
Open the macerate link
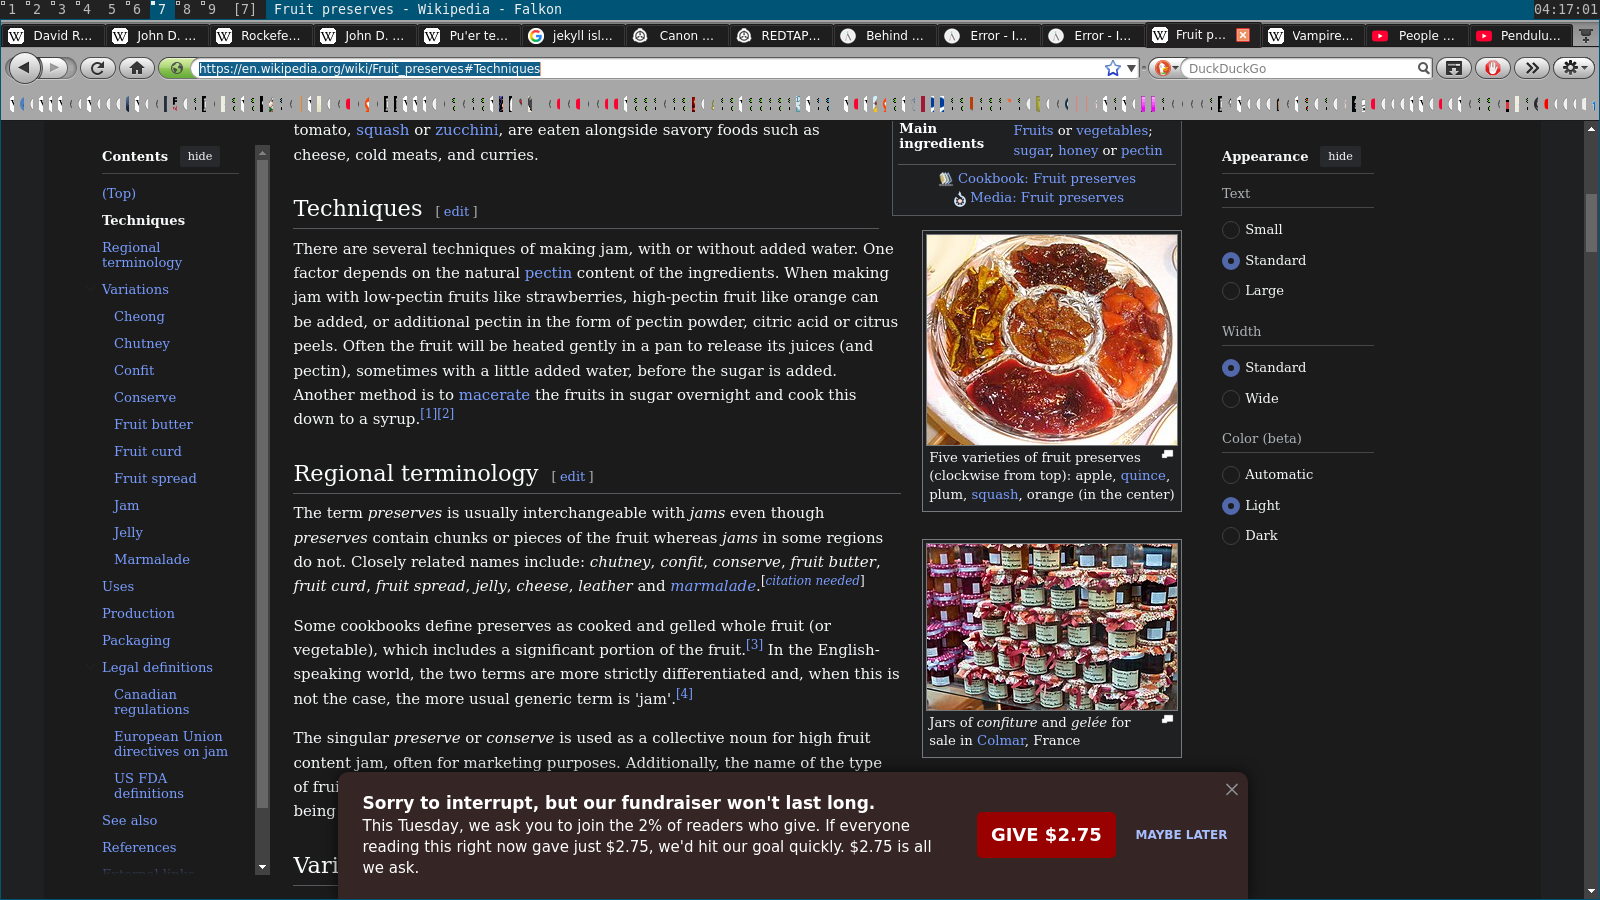[x=494, y=395]
